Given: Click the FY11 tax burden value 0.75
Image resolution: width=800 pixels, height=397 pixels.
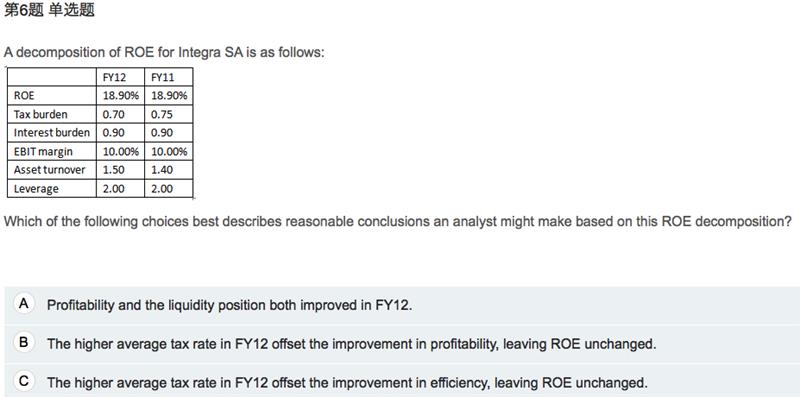Looking at the screenshot, I should pyautogui.click(x=162, y=114).
